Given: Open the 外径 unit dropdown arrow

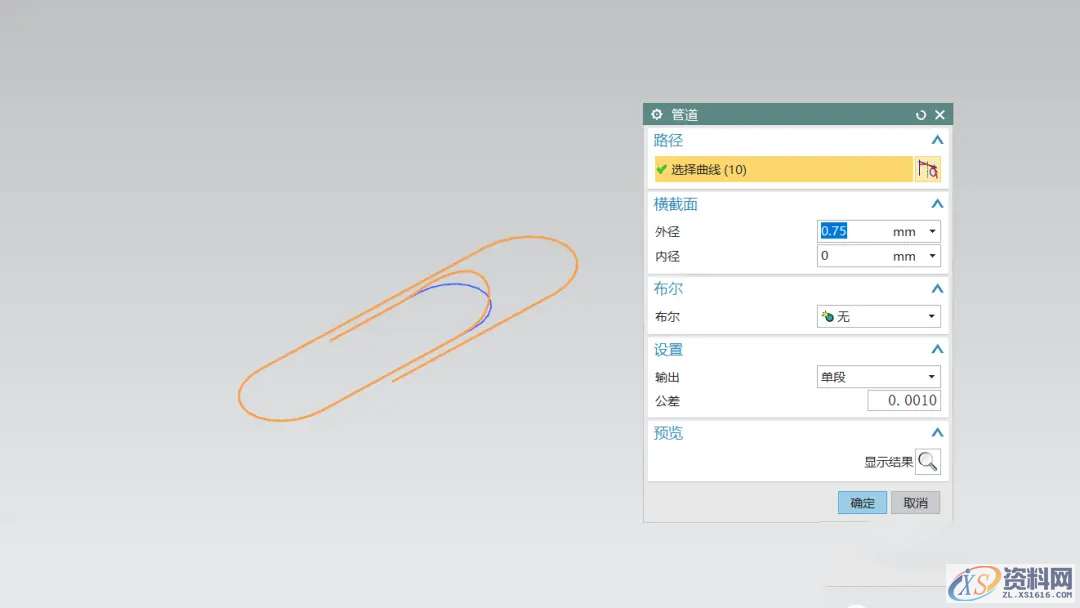Looking at the screenshot, I should [932, 232].
